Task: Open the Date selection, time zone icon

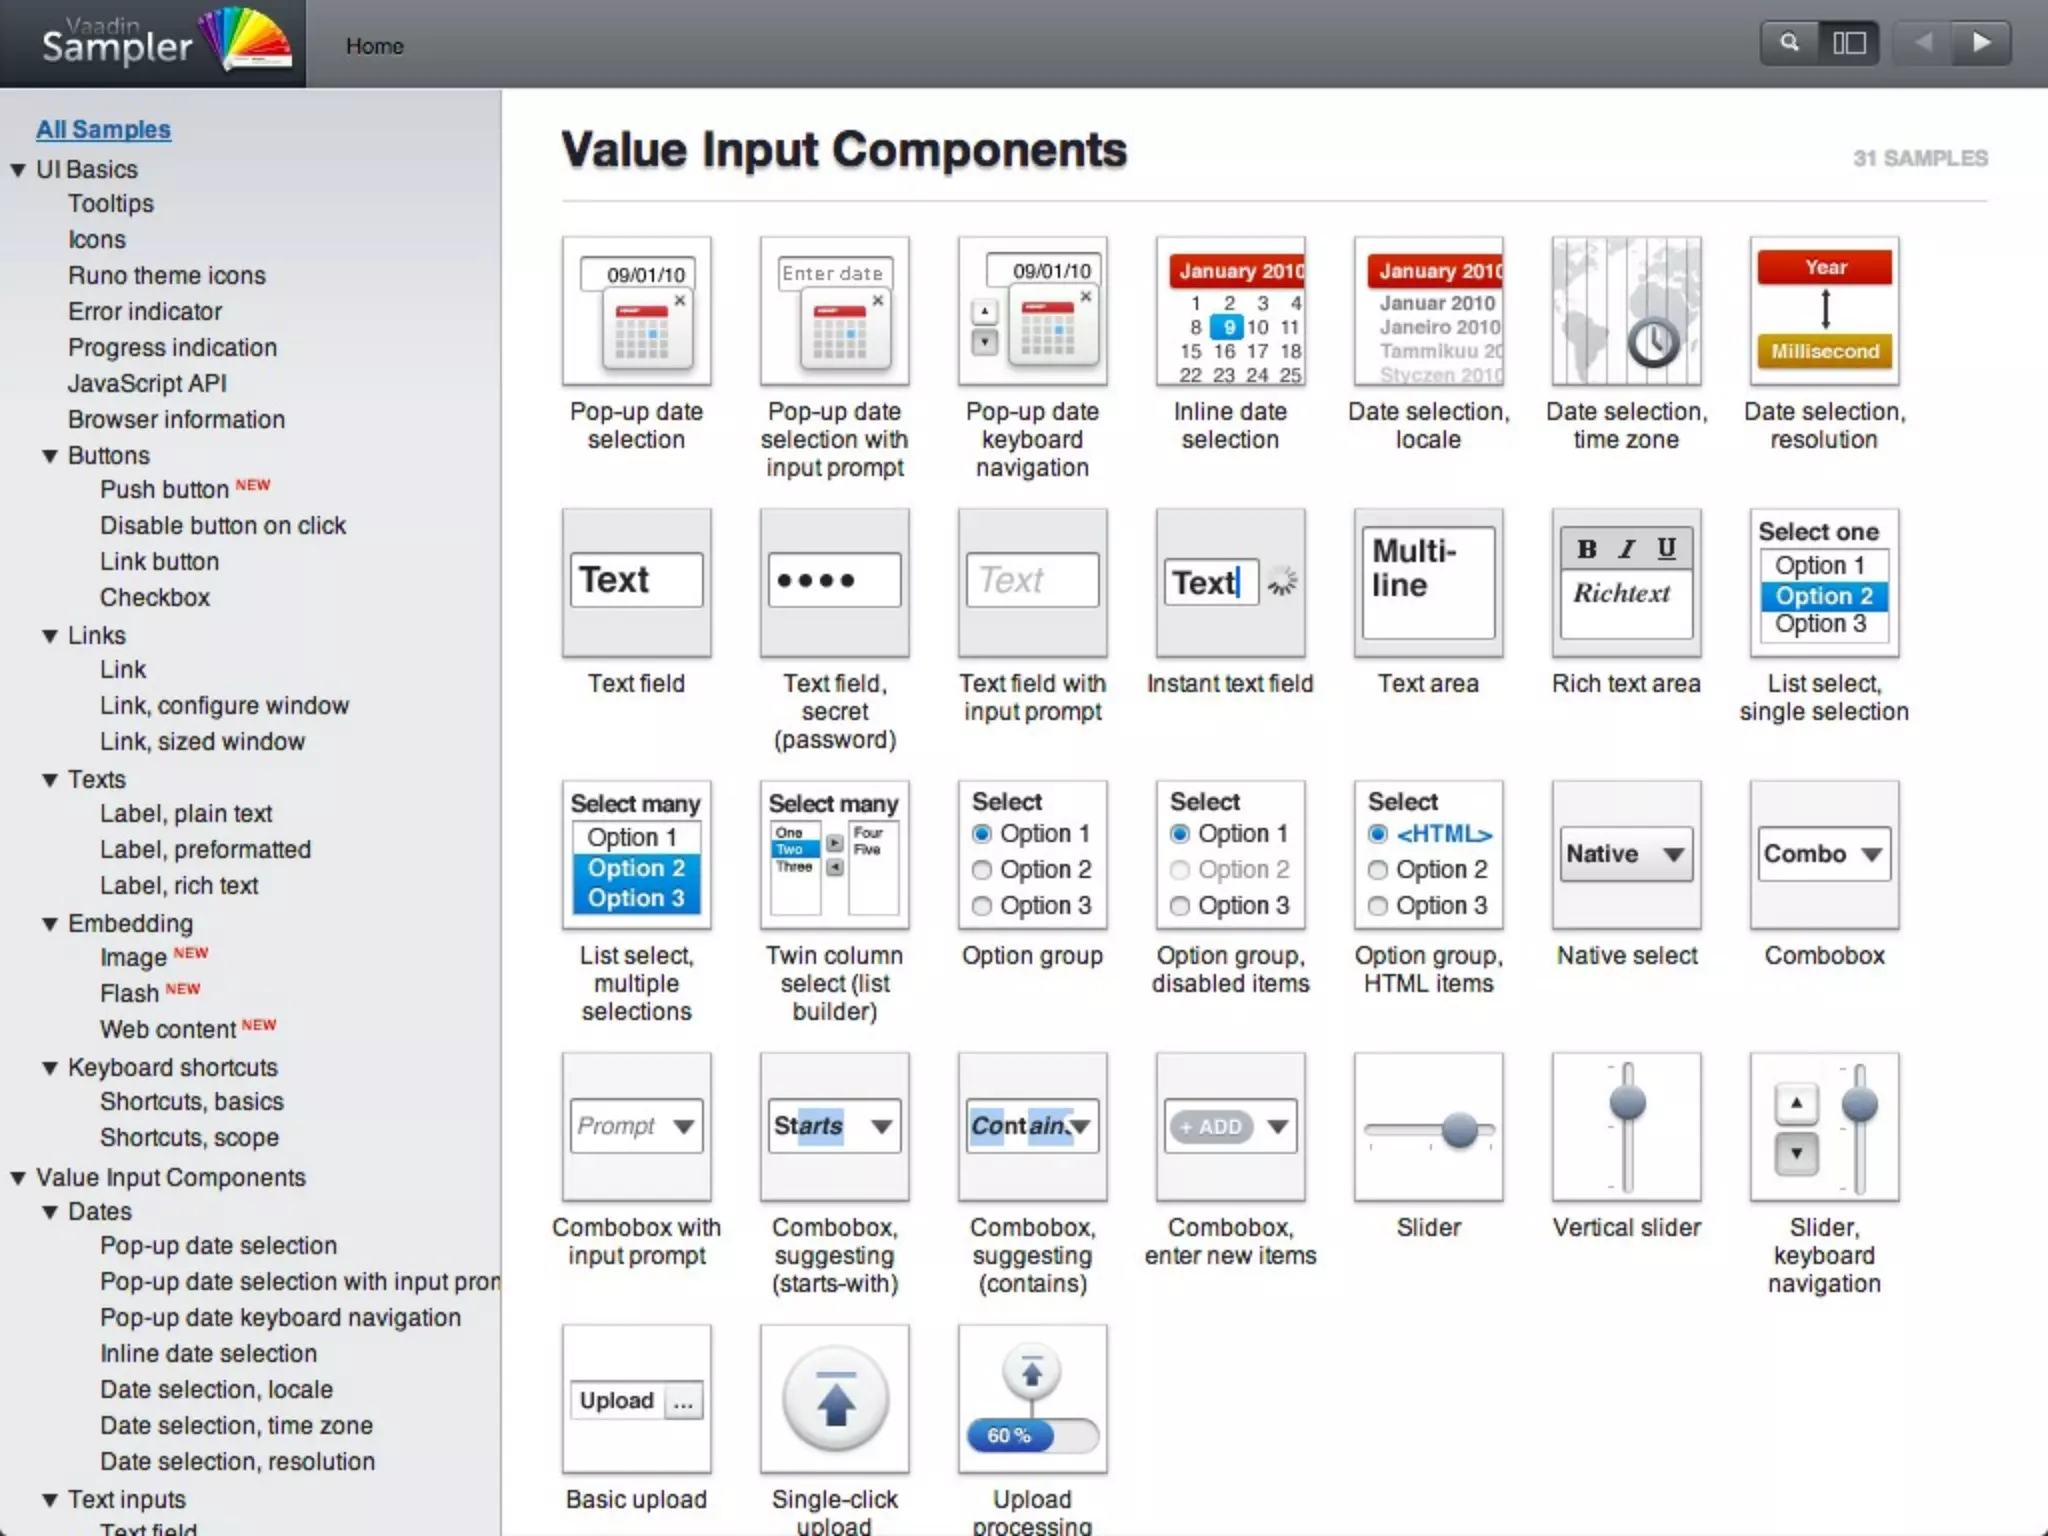Action: [x=1626, y=311]
